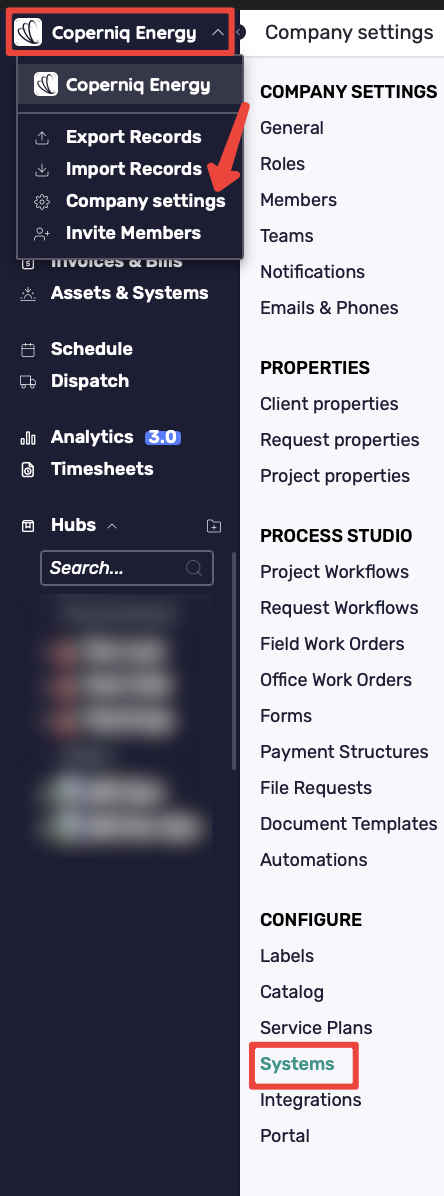Collapse the Hubs section chevron
The image size is (444, 1196).
[112, 526]
